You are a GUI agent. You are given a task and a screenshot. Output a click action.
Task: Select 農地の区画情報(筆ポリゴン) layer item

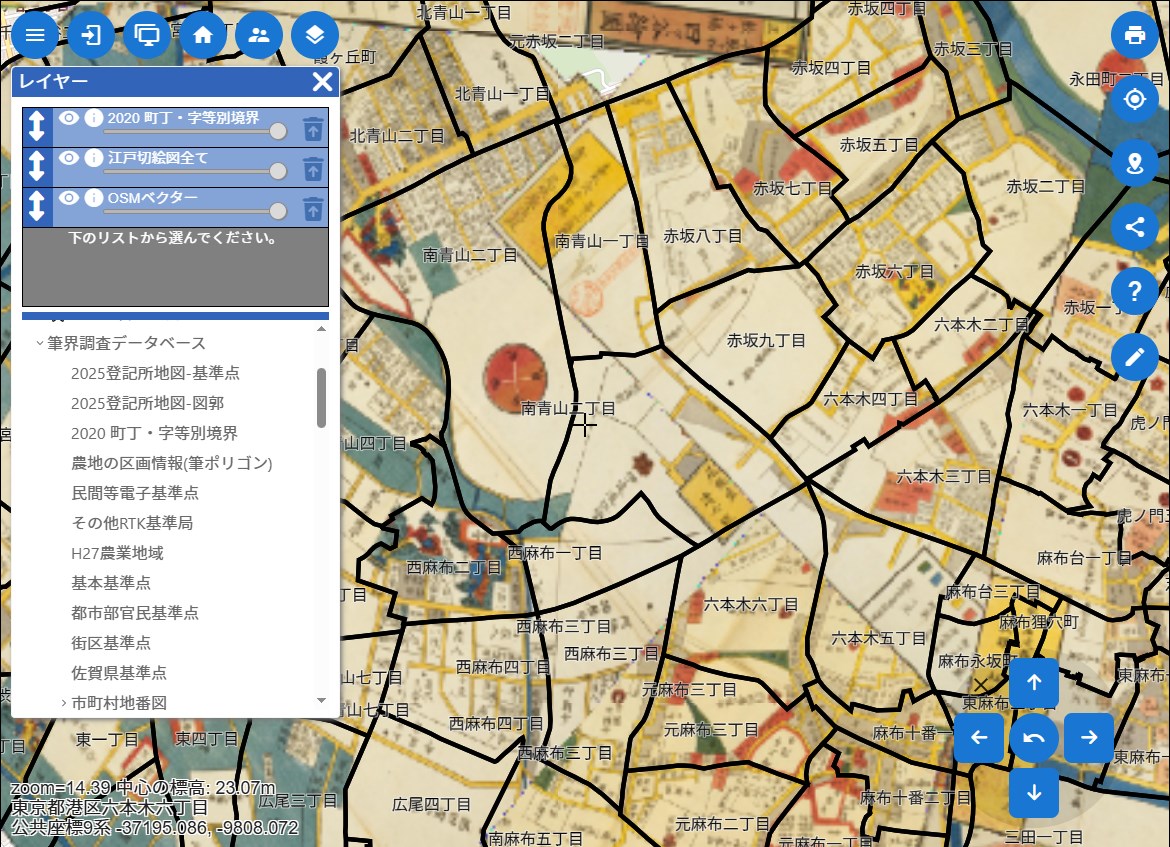[172, 463]
